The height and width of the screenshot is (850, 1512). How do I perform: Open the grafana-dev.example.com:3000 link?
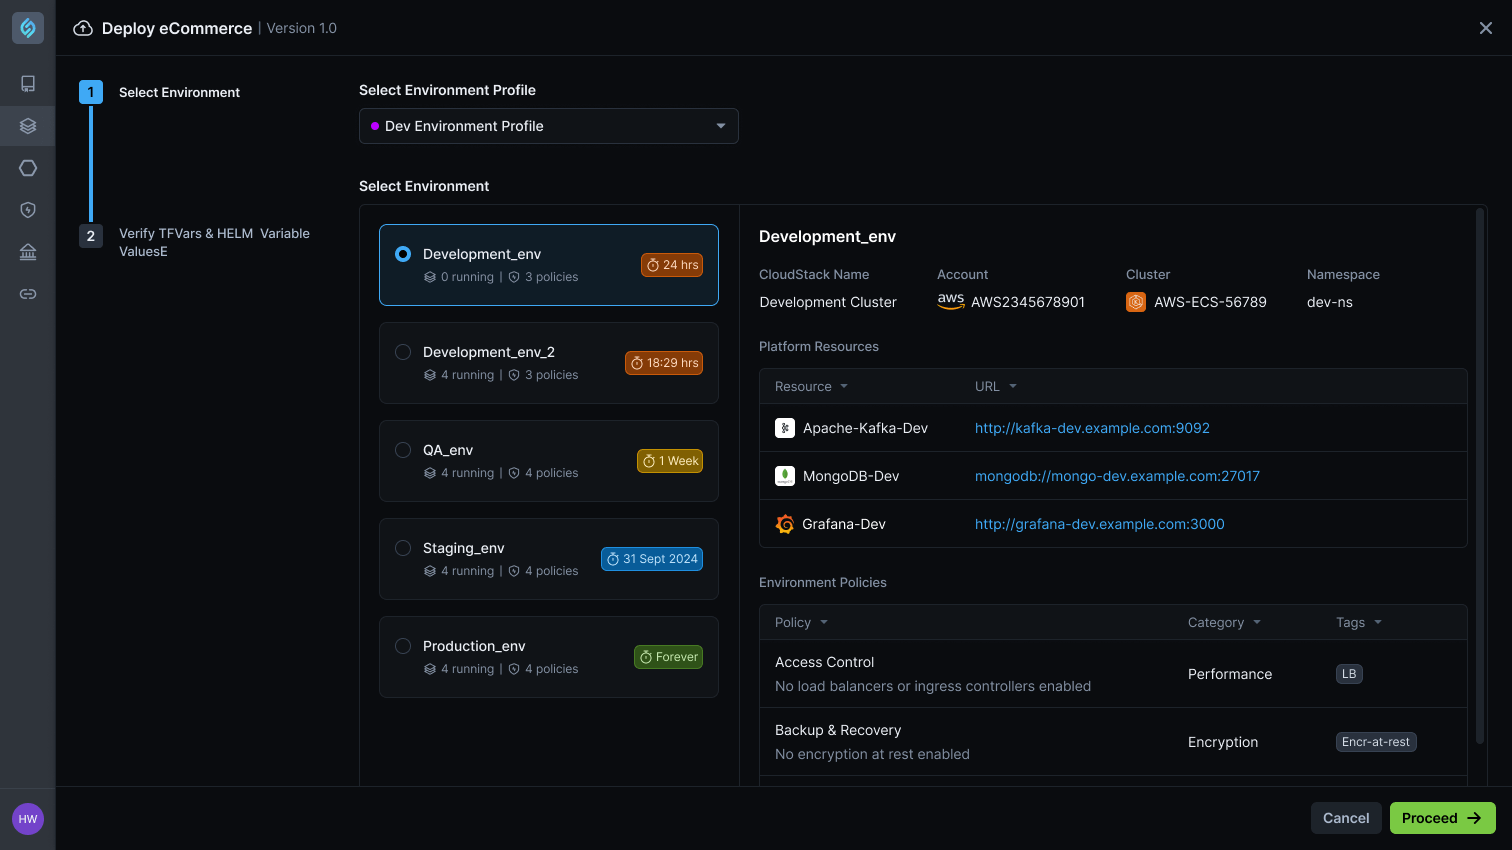pyautogui.click(x=1099, y=524)
